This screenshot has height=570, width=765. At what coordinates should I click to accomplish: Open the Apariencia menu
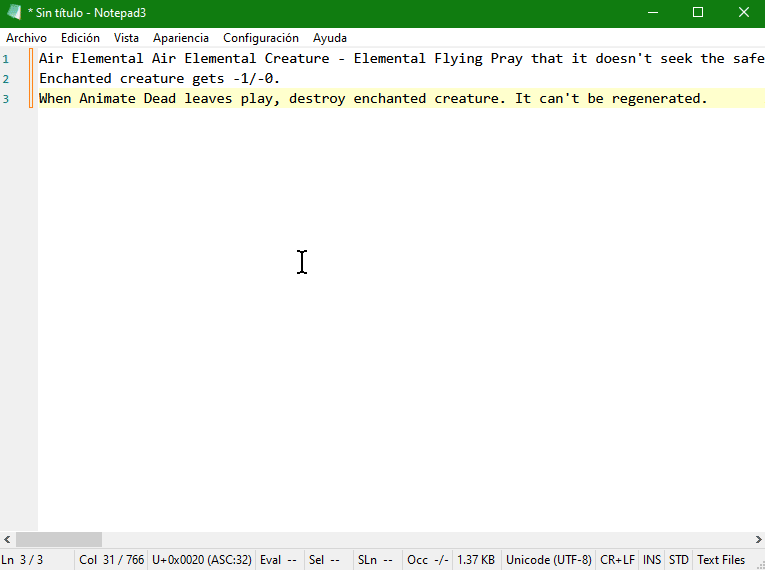coord(181,38)
